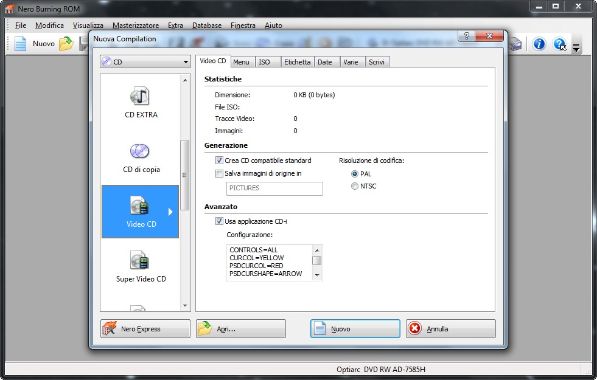Click the Optiarc DVD RW status bar text
Screen dimensions: 597x380
coord(381,369)
